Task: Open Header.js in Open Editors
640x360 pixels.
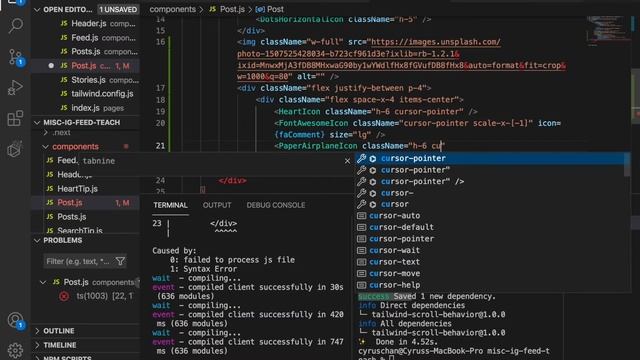Action: 86,24
